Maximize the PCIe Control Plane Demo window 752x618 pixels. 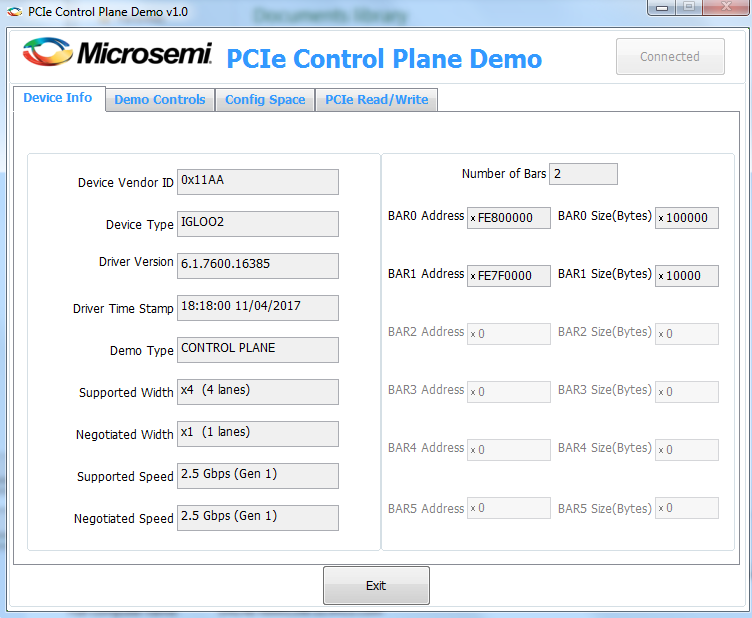tap(689, 8)
